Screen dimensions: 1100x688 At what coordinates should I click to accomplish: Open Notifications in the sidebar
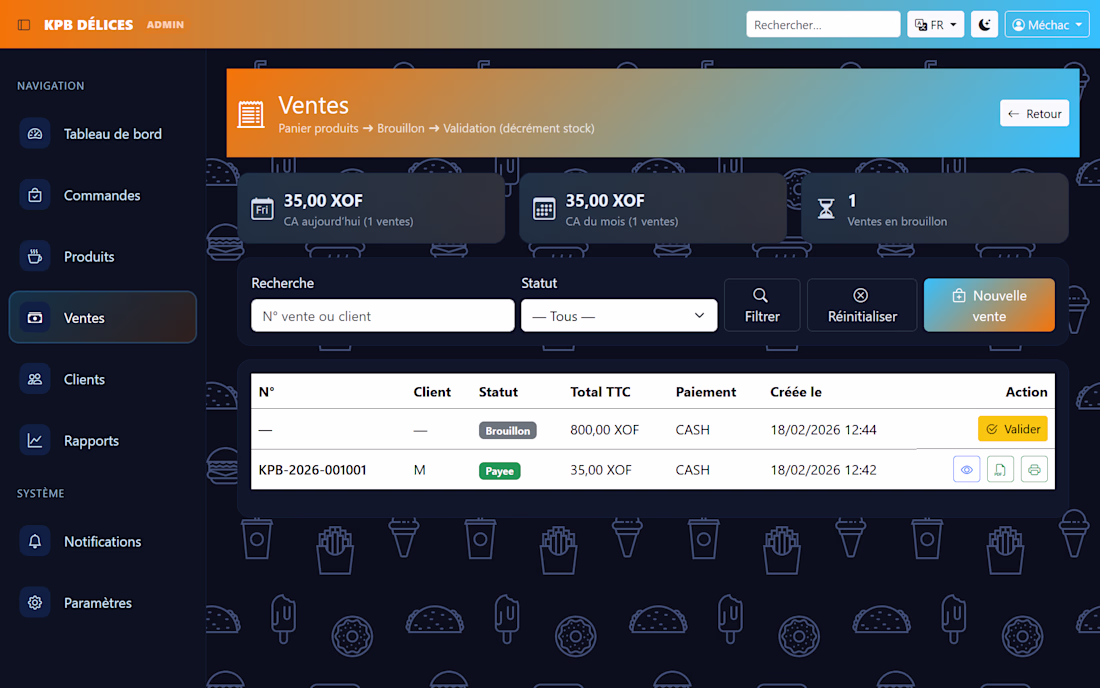tap(102, 541)
